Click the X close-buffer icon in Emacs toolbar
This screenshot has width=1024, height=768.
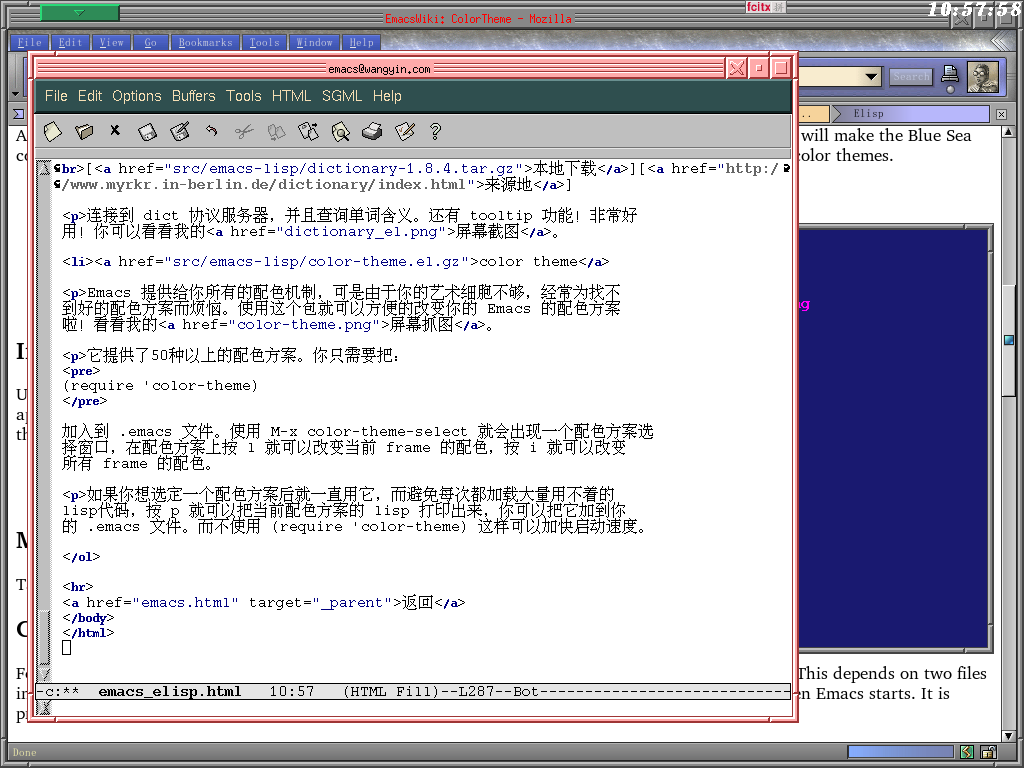click(115, 130)
